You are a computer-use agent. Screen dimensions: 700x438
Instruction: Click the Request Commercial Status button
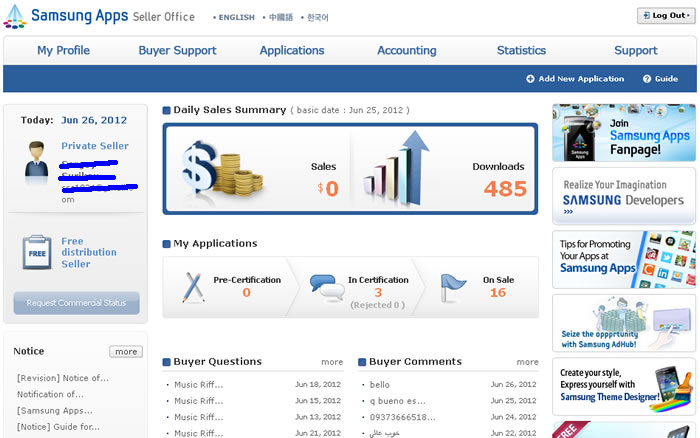coord(76,303)
